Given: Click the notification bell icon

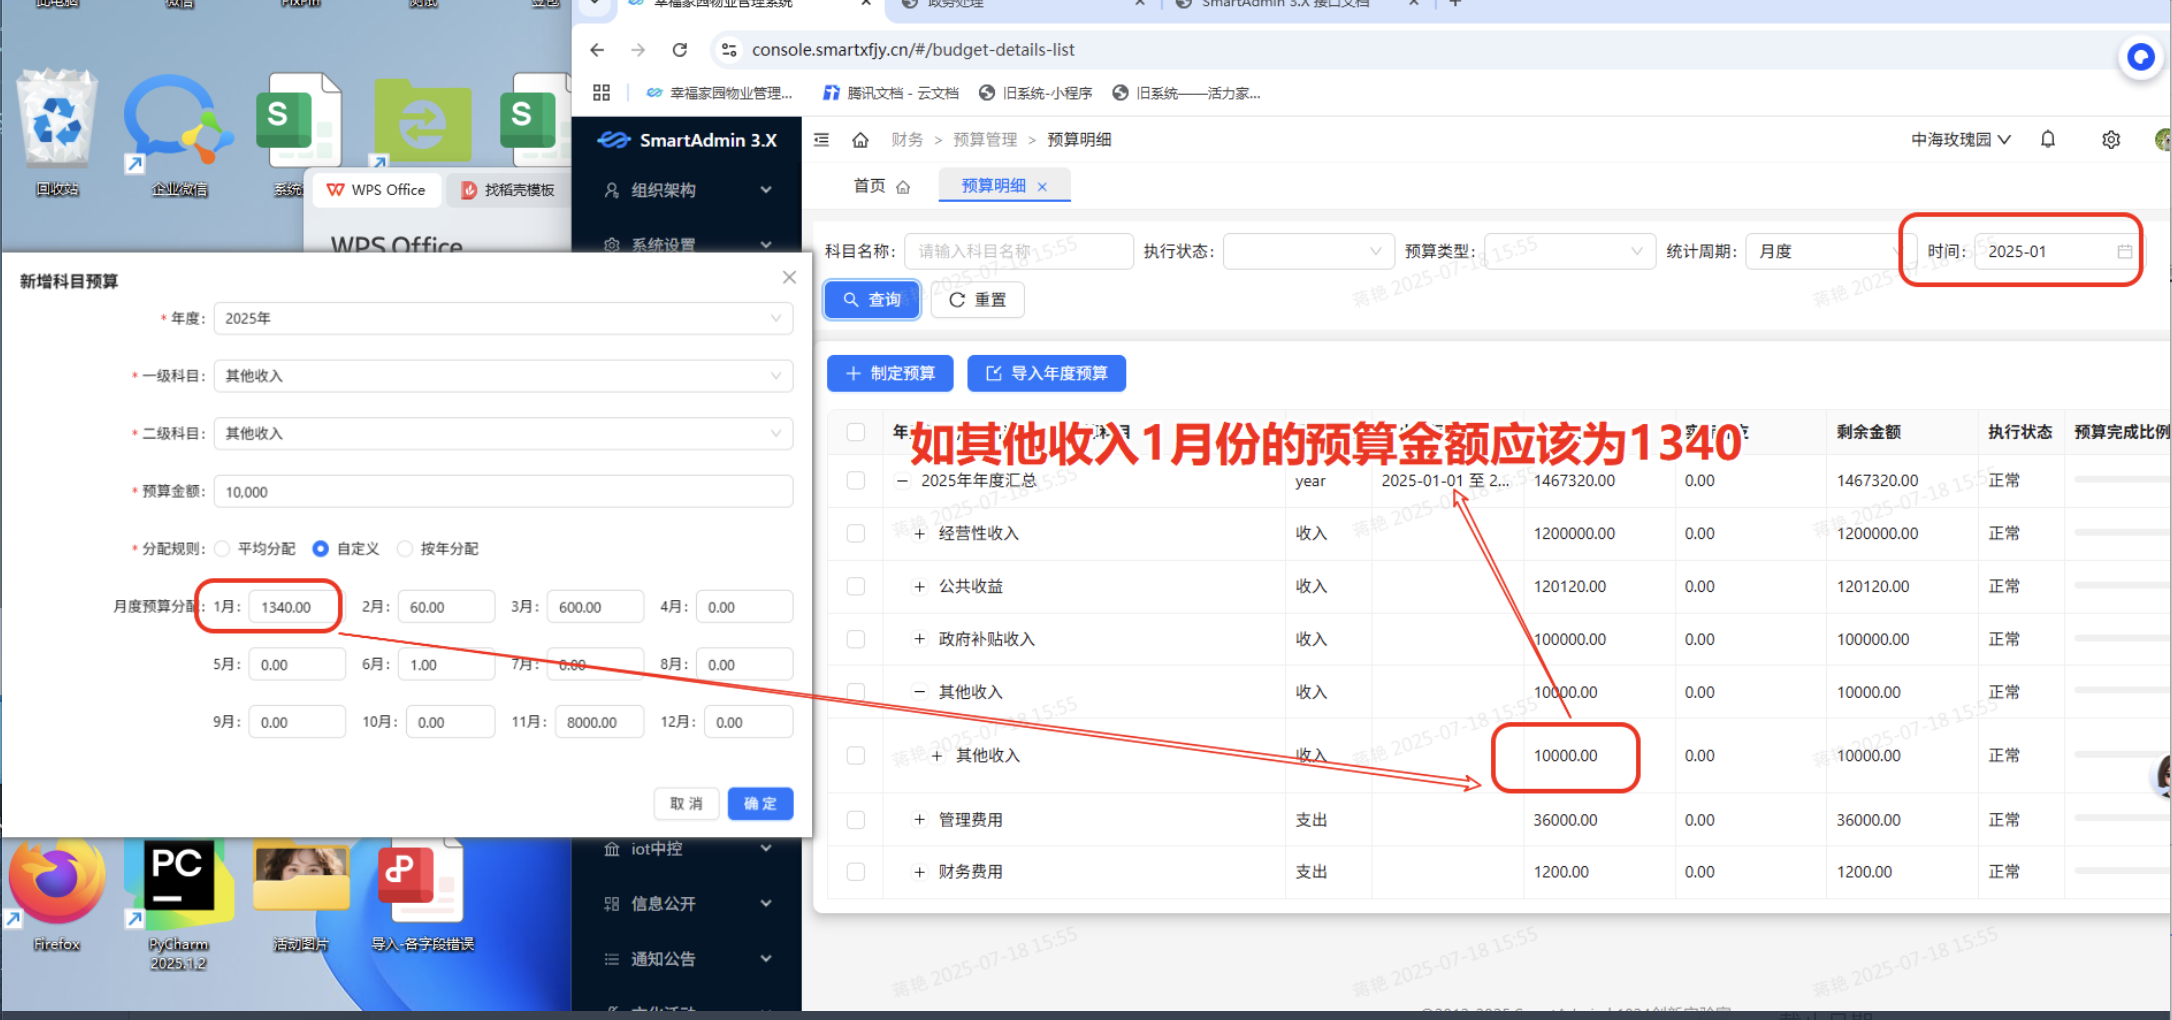Looking at the screenshot, I should coord(2047,140).
